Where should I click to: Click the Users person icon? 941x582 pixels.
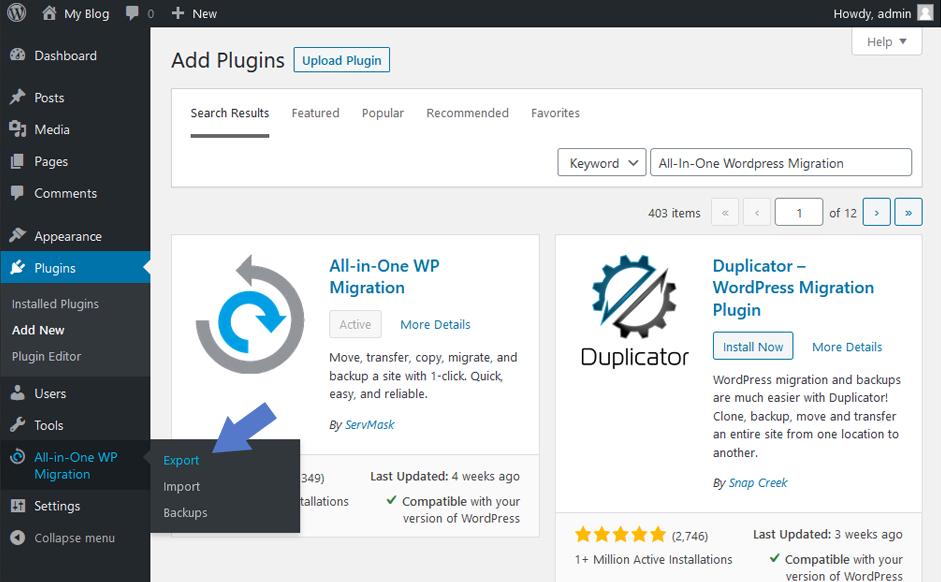coord(17,392)
